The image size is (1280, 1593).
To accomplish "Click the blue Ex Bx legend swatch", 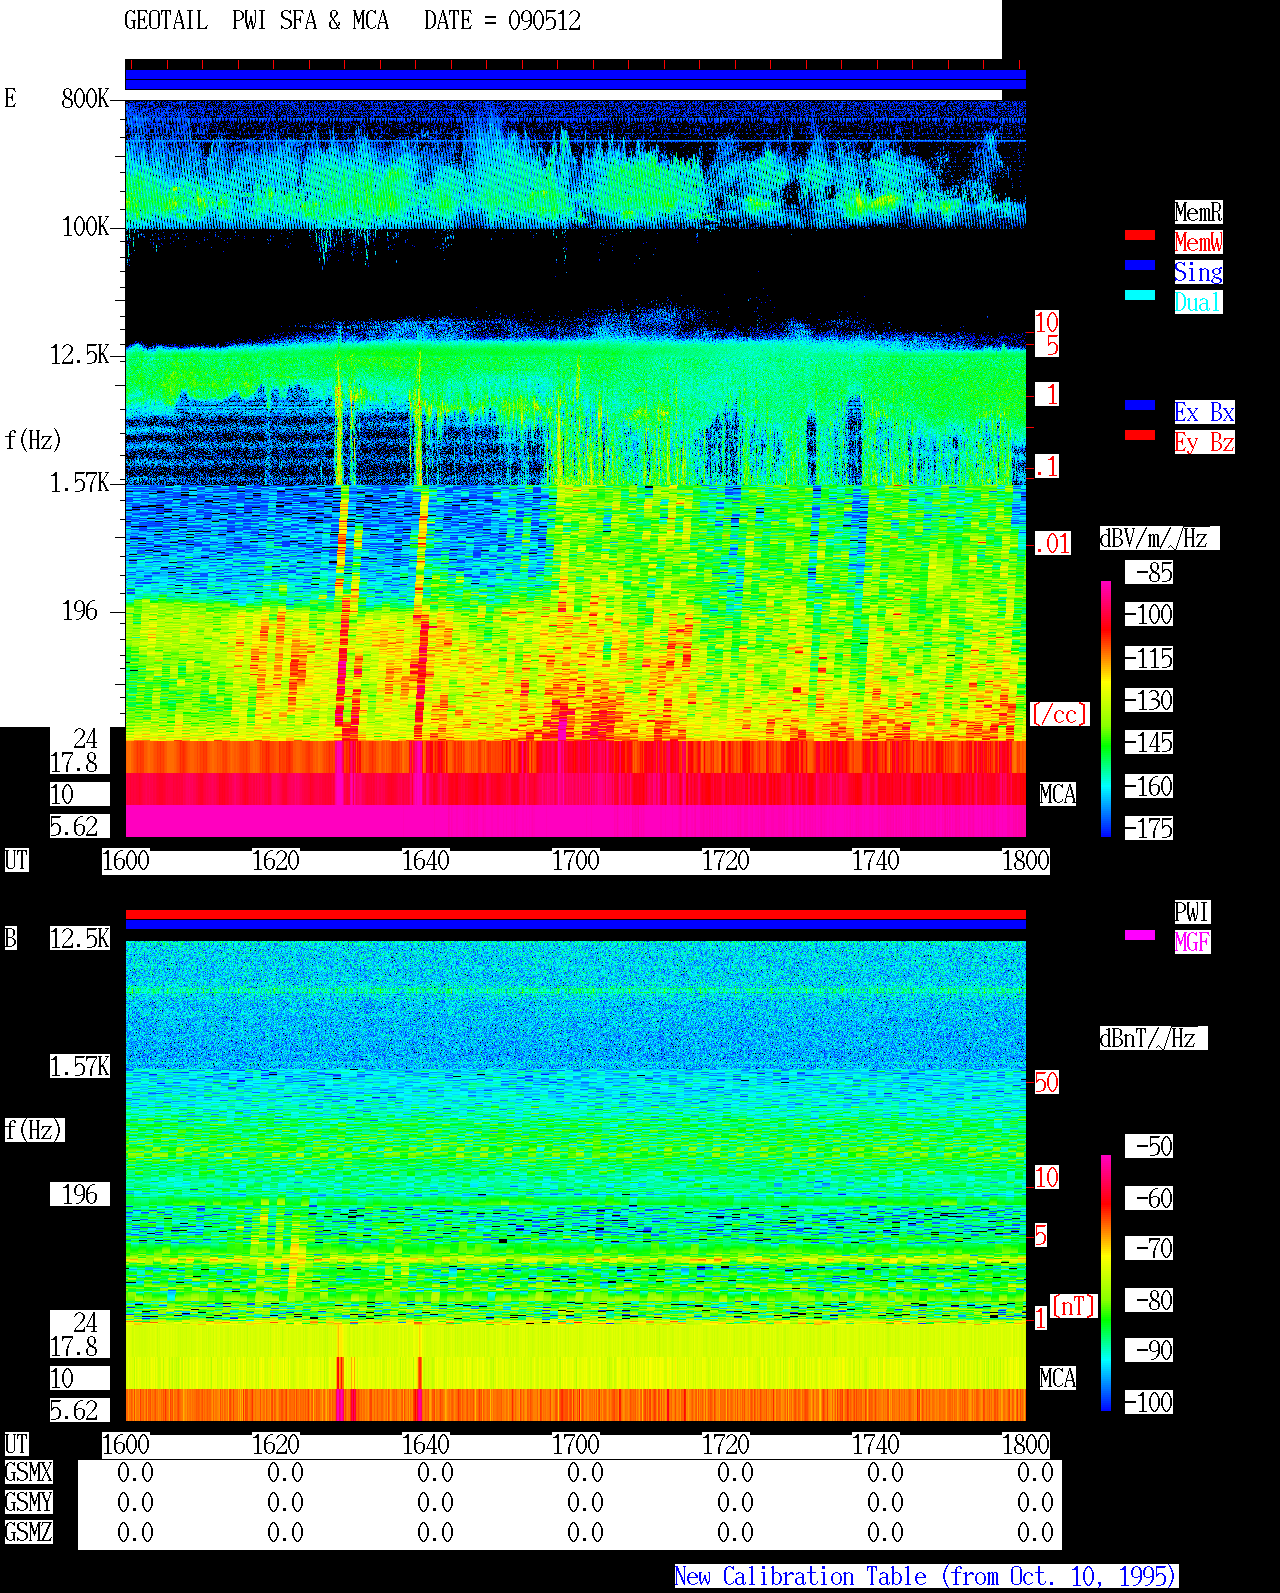I will point(1140,405).
